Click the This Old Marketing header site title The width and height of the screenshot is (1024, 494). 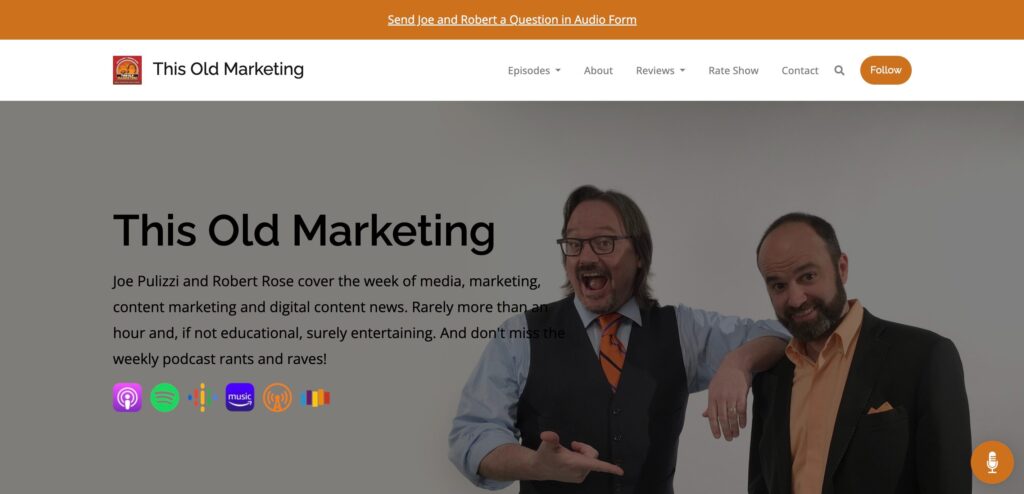coord(229,69)
